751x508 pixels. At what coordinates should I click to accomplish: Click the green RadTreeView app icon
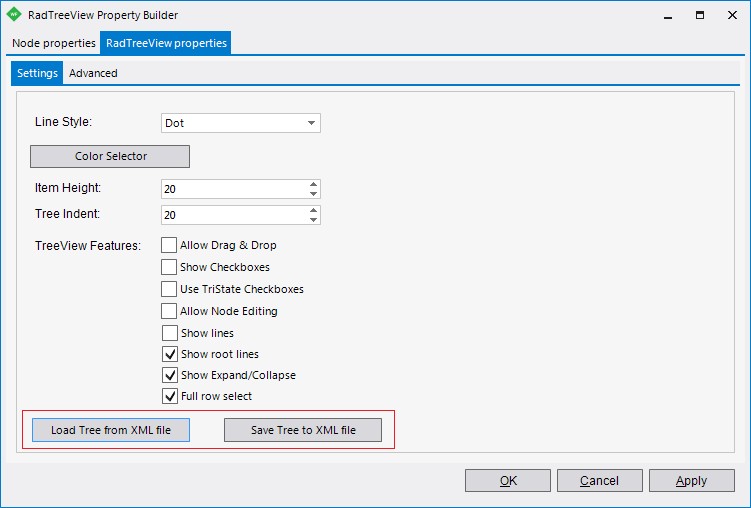[14, 14]
